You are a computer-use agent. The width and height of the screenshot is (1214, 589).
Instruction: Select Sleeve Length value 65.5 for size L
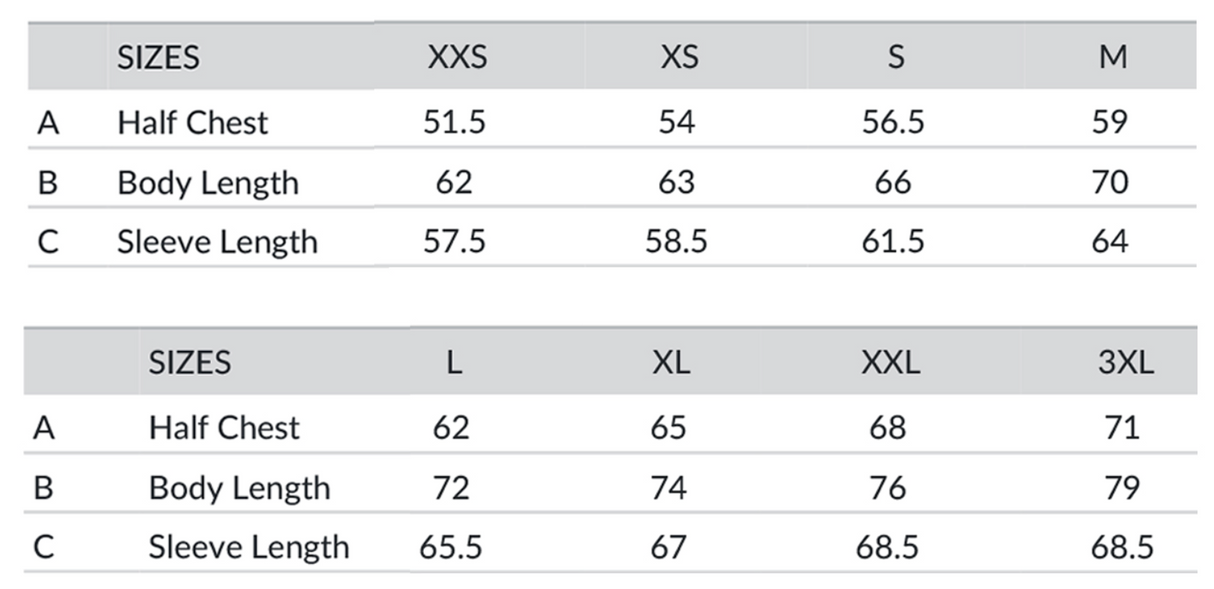pos(450,547)
